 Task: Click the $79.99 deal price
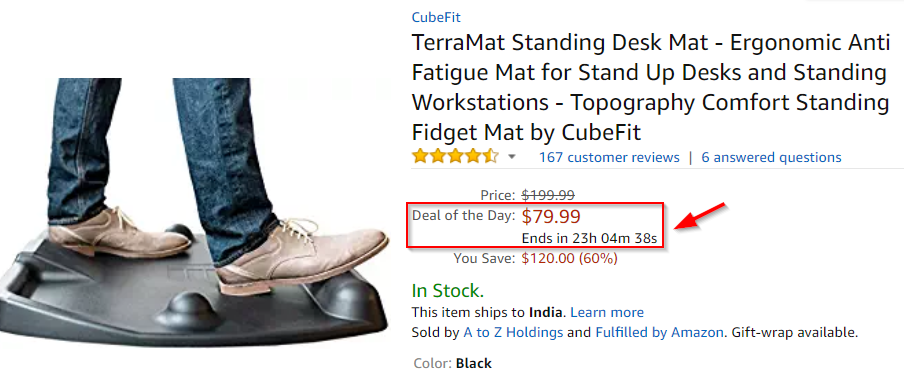pyautogui.click(x=551, y=217)
